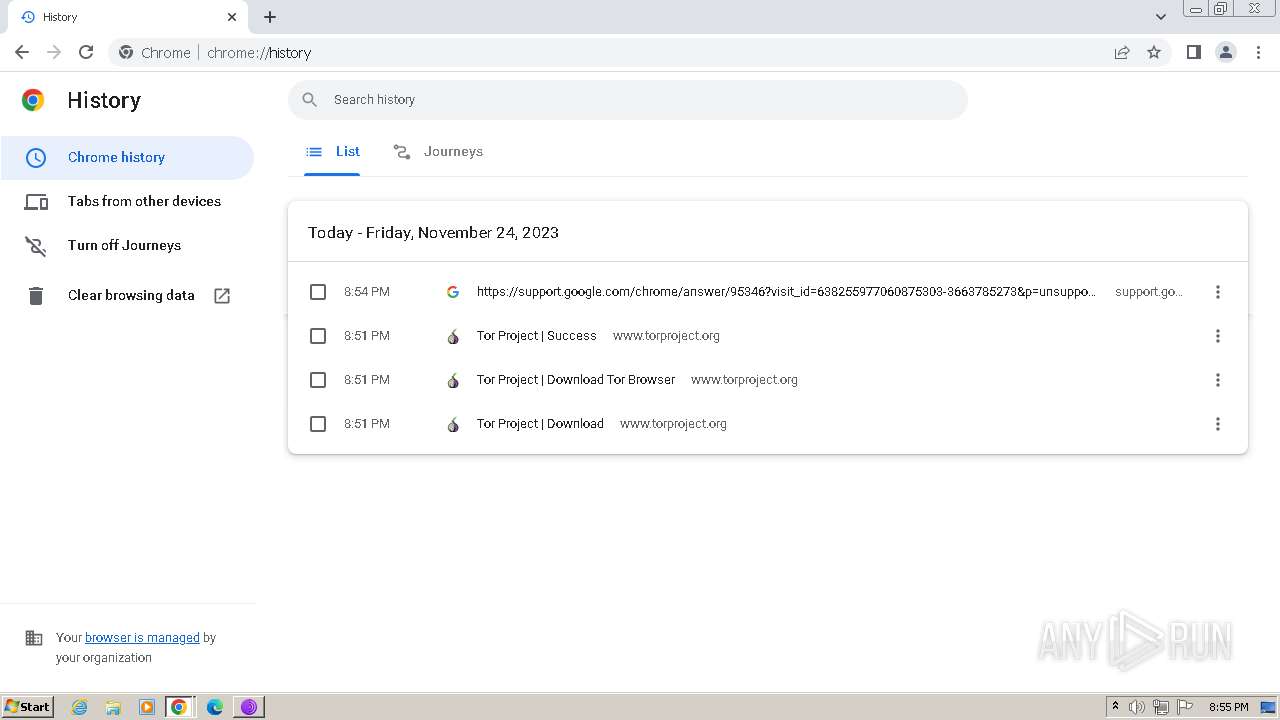The width and height of the screenshot is (1280, 720).
Task: Click the taskbar clock showing 8:55 PM
Action: (1228, 707)
